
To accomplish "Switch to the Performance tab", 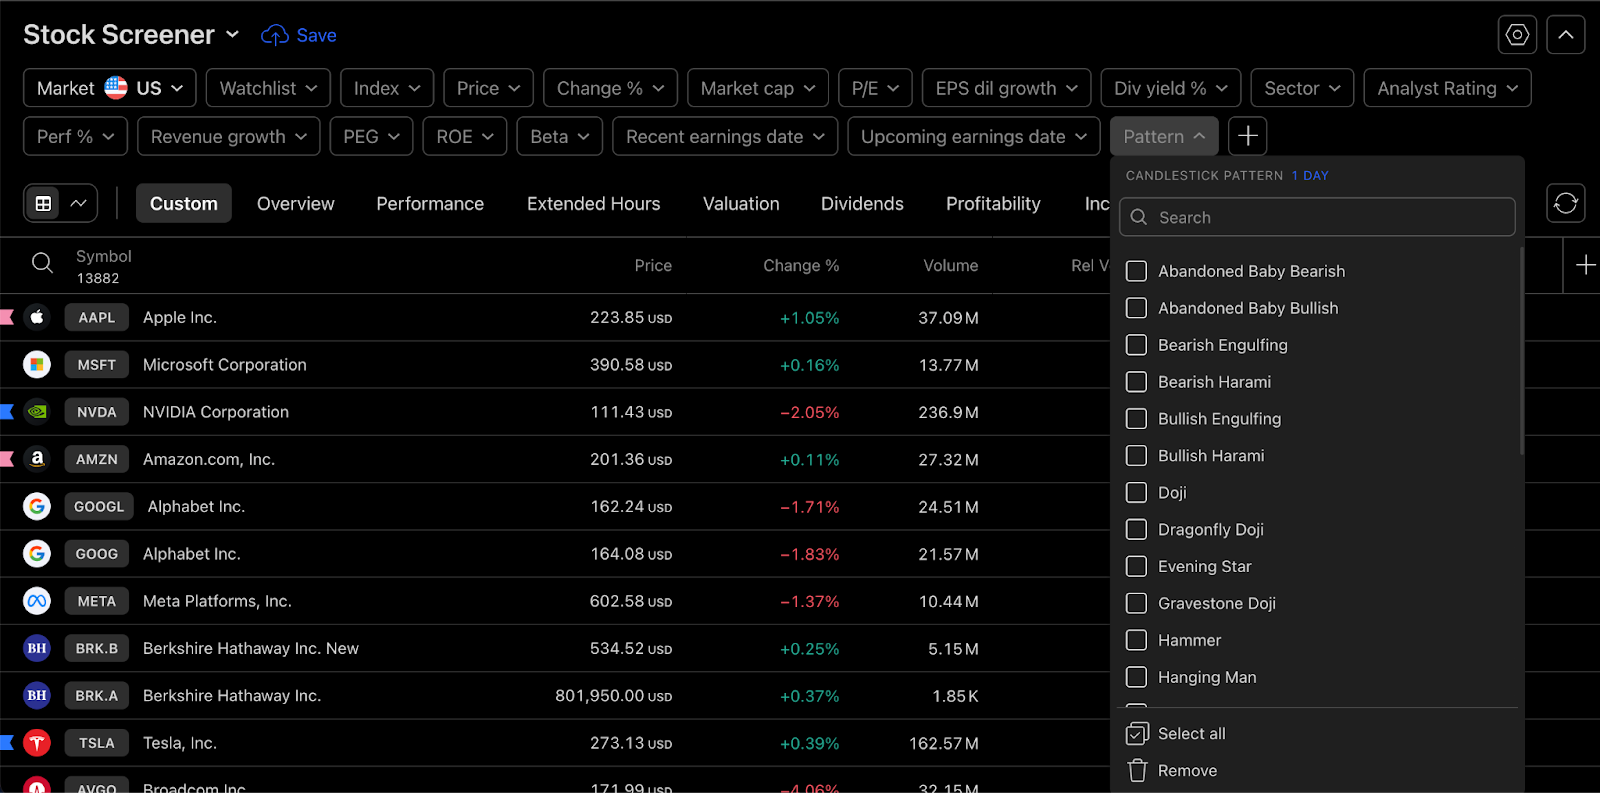I will coord(430,203).
